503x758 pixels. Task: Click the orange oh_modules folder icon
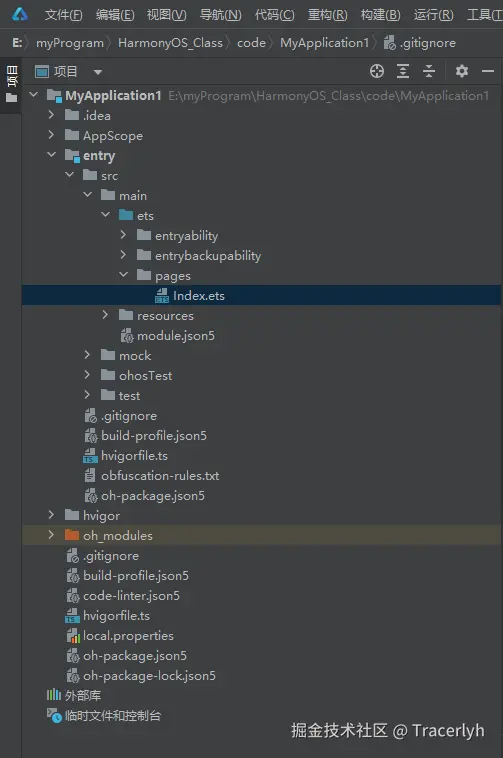[72, 535]
